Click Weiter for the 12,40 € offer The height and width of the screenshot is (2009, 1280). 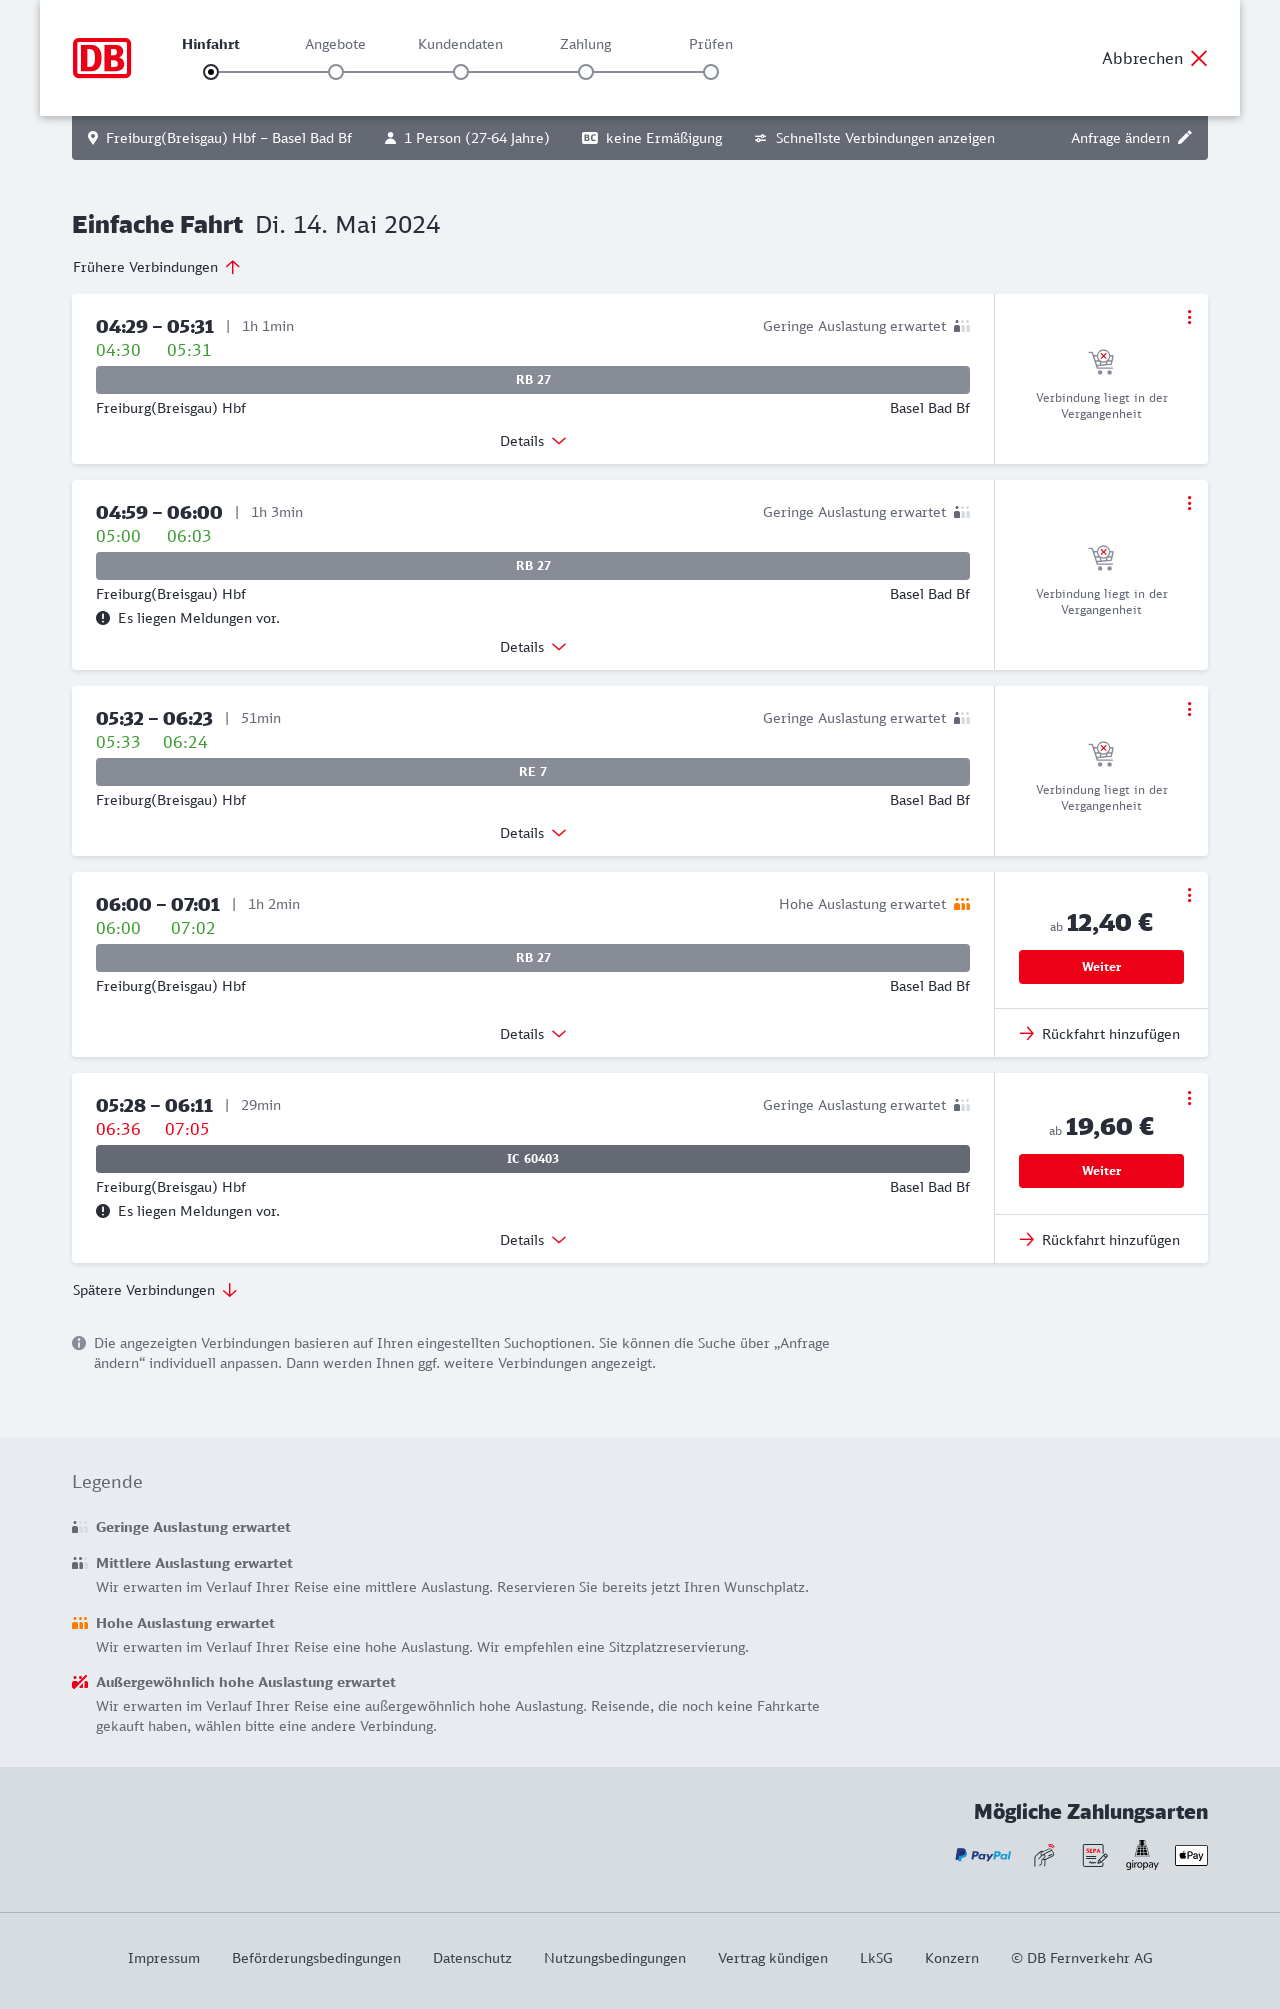point(1101,967)
